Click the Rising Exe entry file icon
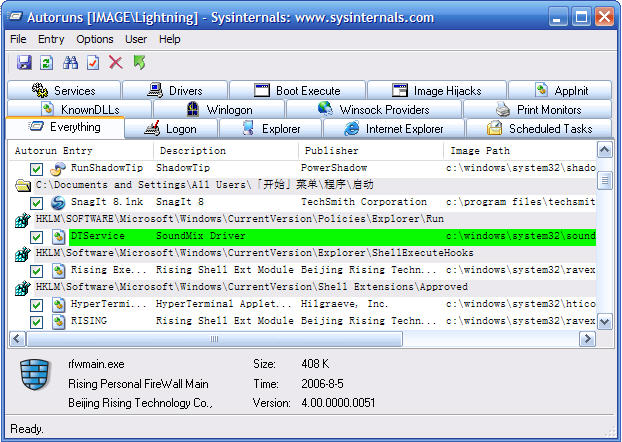Viewport: 622px width, 442px height. (x=58, y=271)
